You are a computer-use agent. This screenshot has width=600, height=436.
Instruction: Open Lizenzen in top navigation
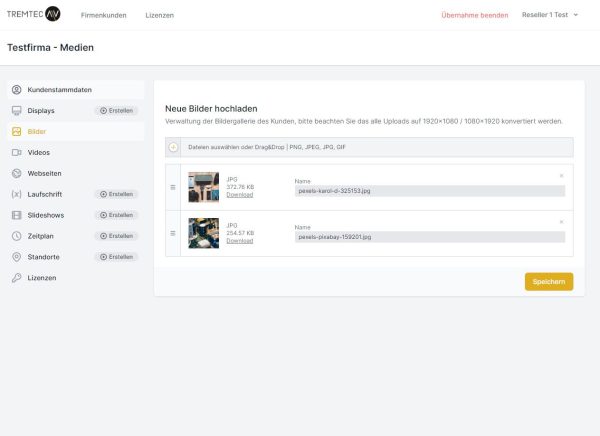[x=159, y=15]
